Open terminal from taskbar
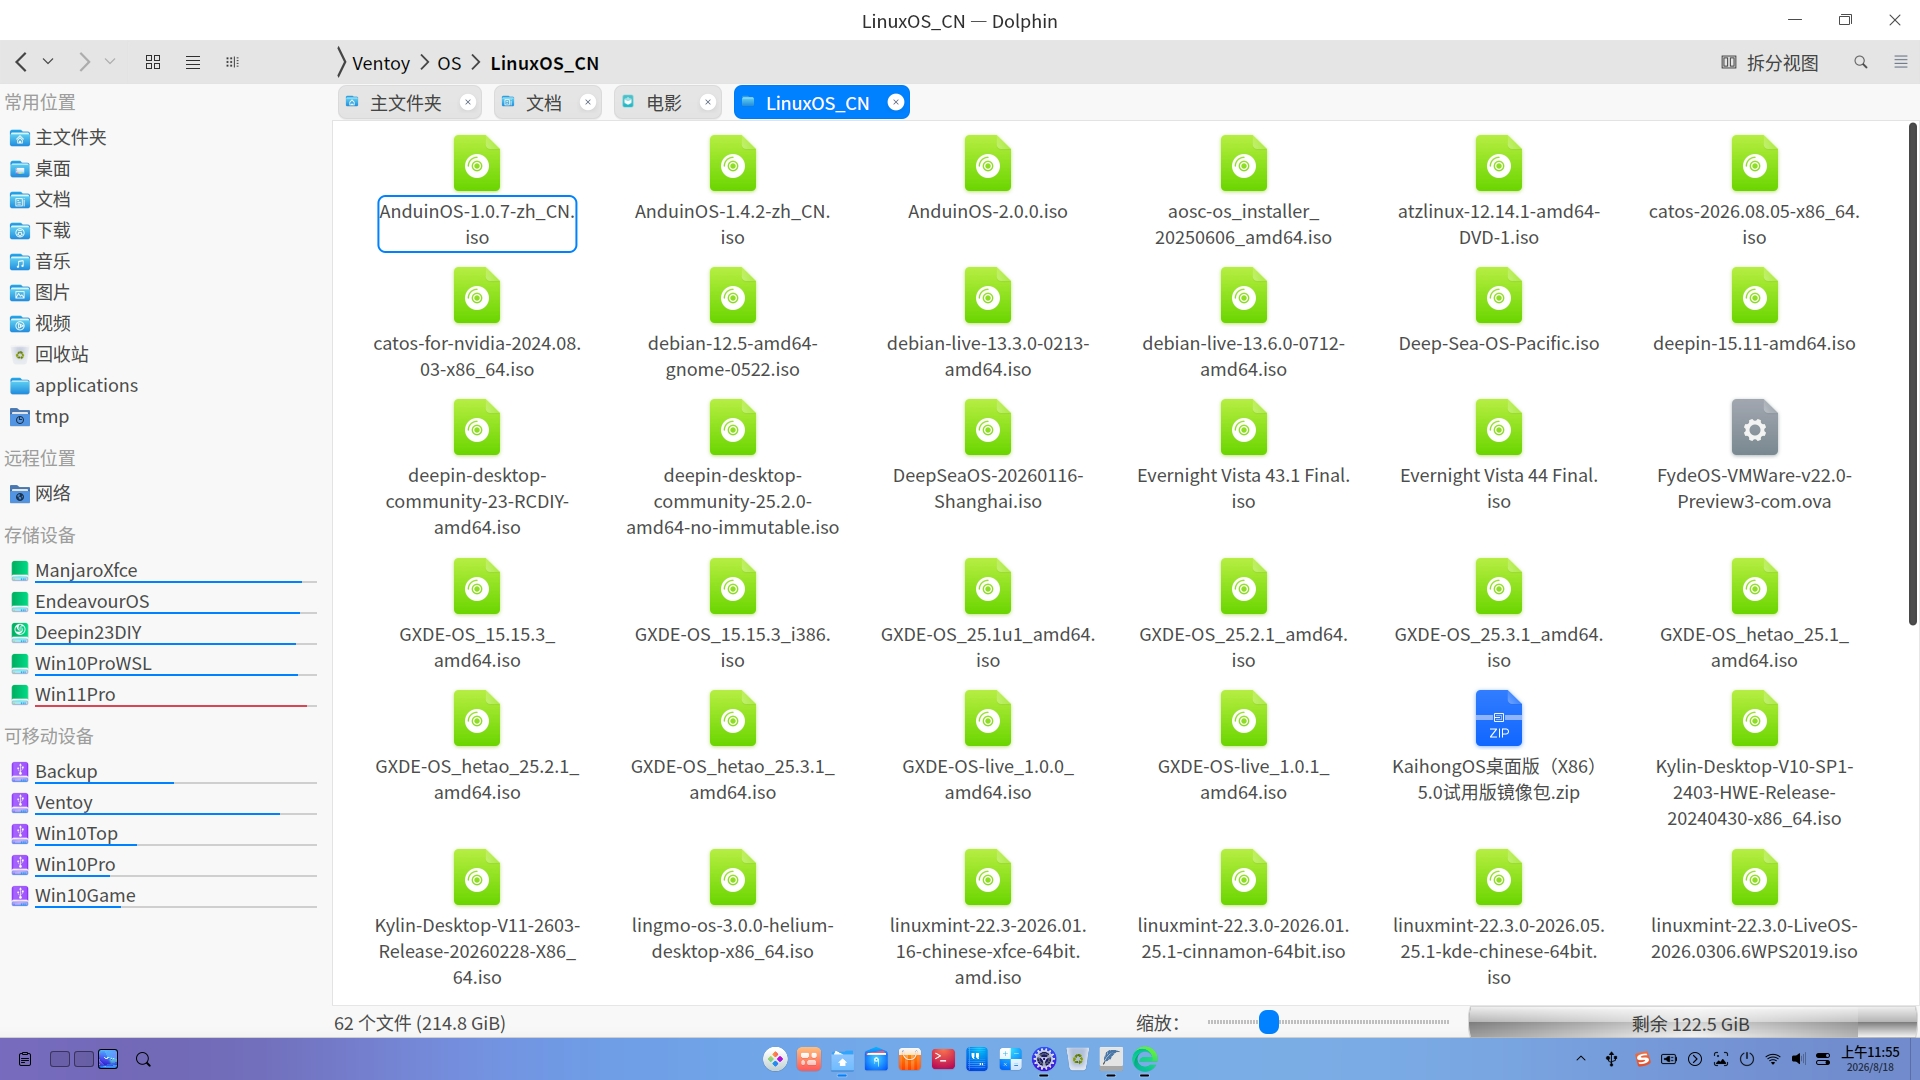This screenshot has width=1920, height=1080. click(943, 1059)
